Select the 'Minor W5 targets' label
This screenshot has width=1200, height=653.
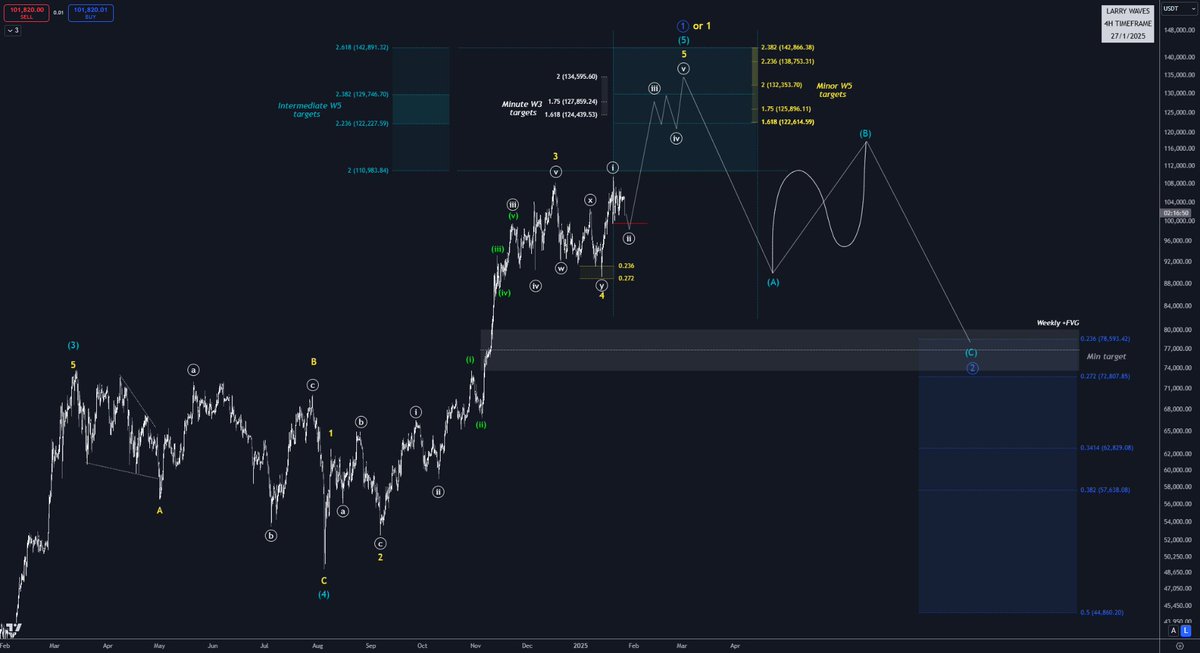[834, 90]
